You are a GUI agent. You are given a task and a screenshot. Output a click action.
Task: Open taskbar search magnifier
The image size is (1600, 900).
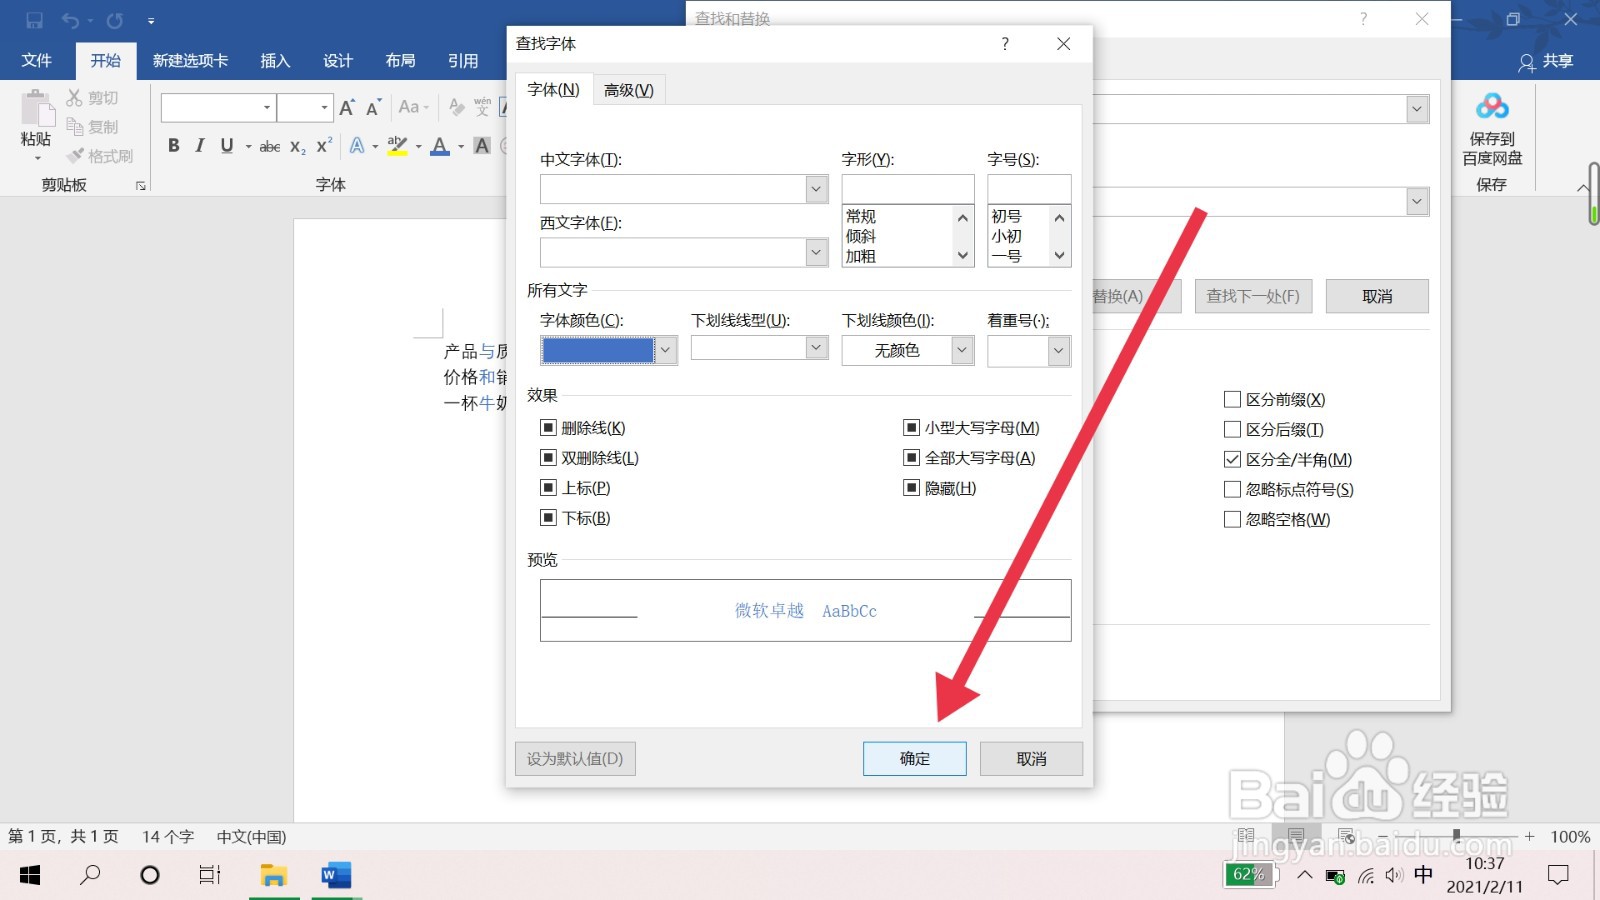[x=90, y=875]
